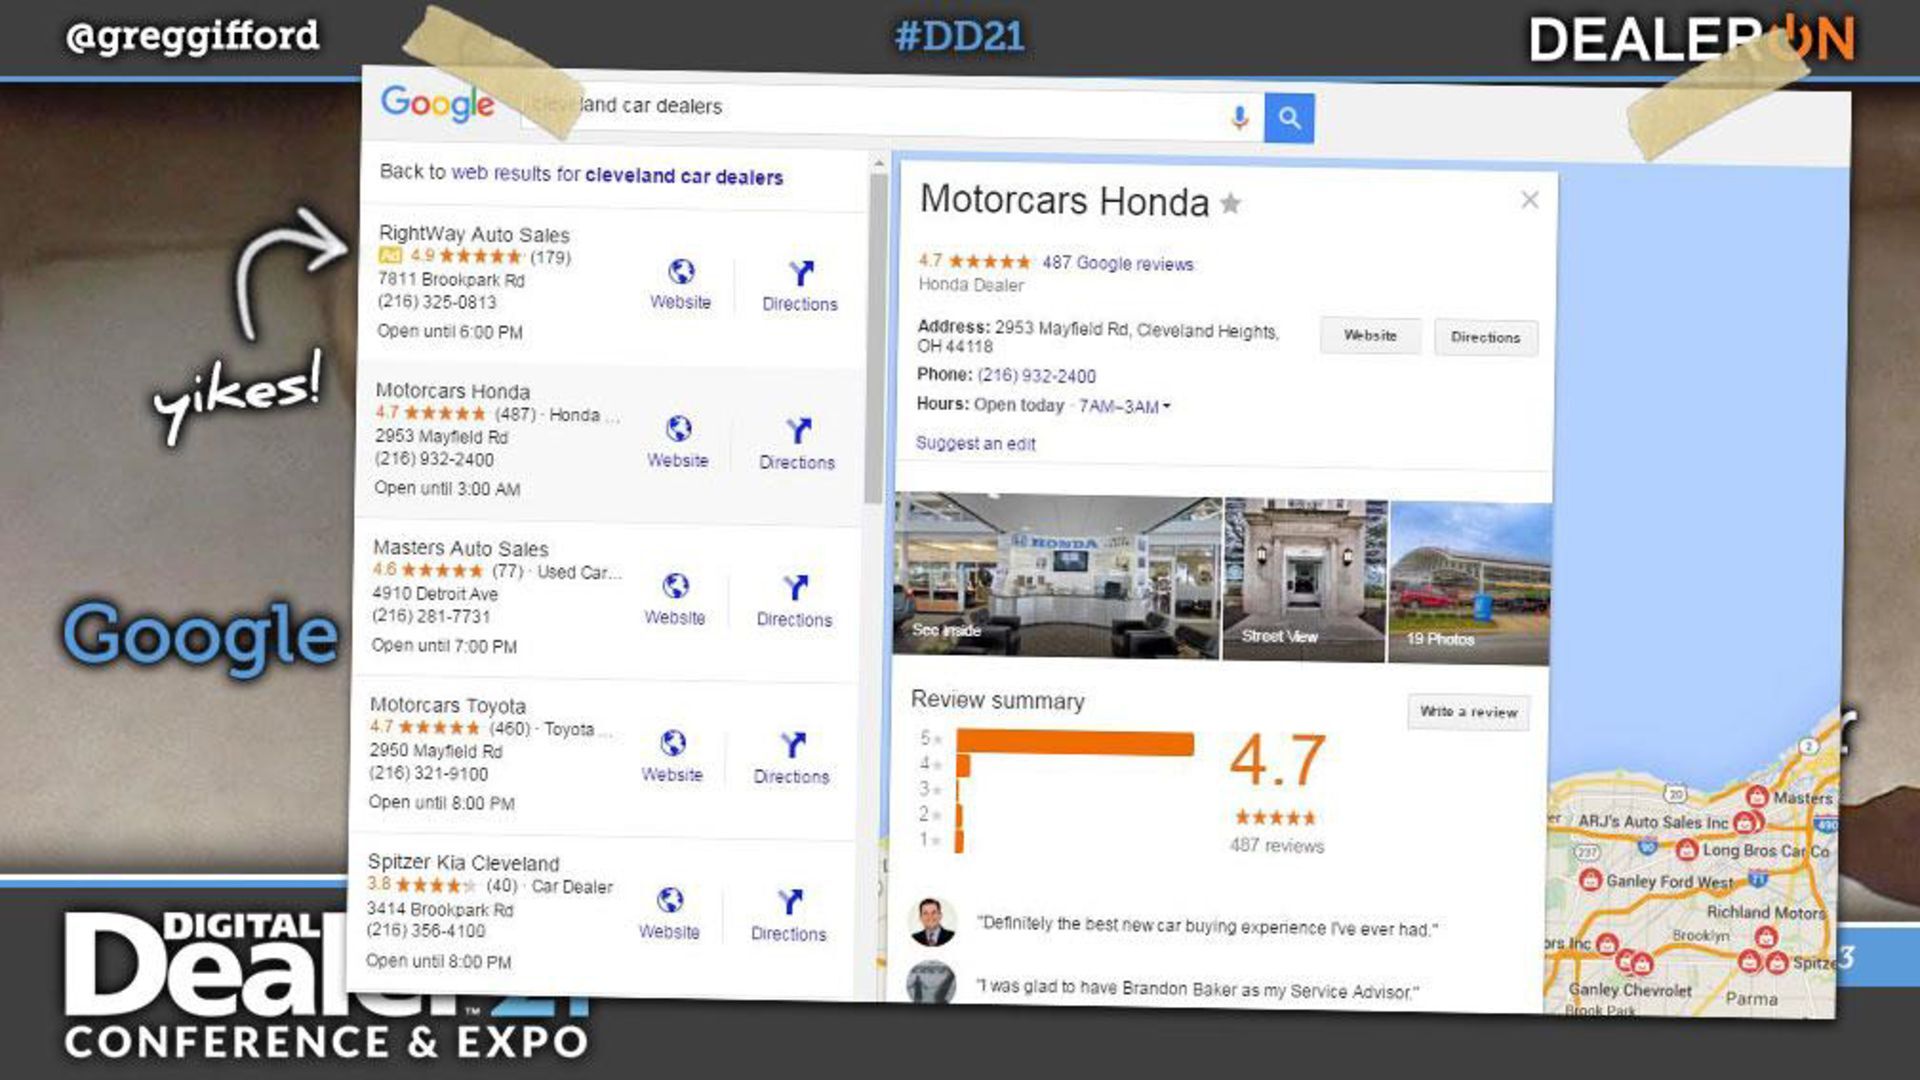The width and height of the screenshot is (1920, 1080).
Task: Open Motorcars Honda website globe icon in list
Action: (678, 429)
